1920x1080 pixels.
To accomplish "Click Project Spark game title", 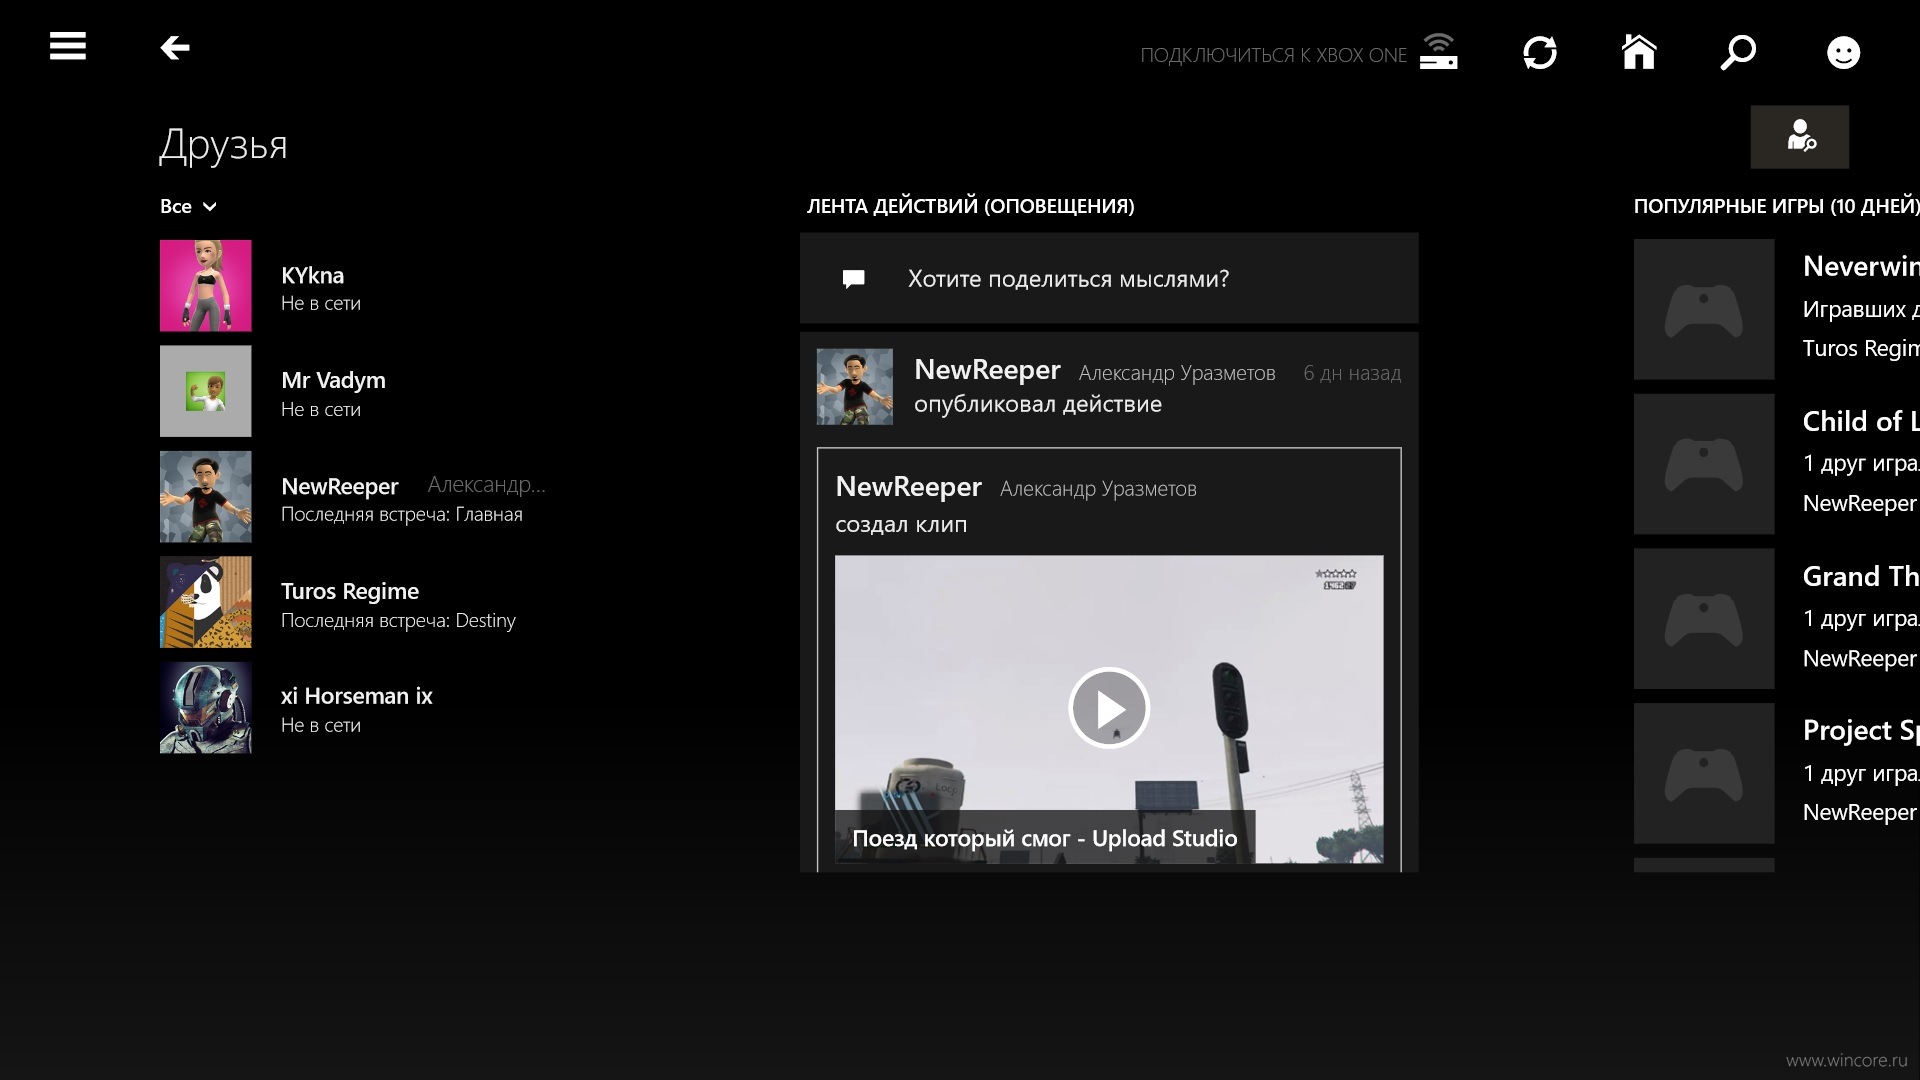I will coord(1861,731).
